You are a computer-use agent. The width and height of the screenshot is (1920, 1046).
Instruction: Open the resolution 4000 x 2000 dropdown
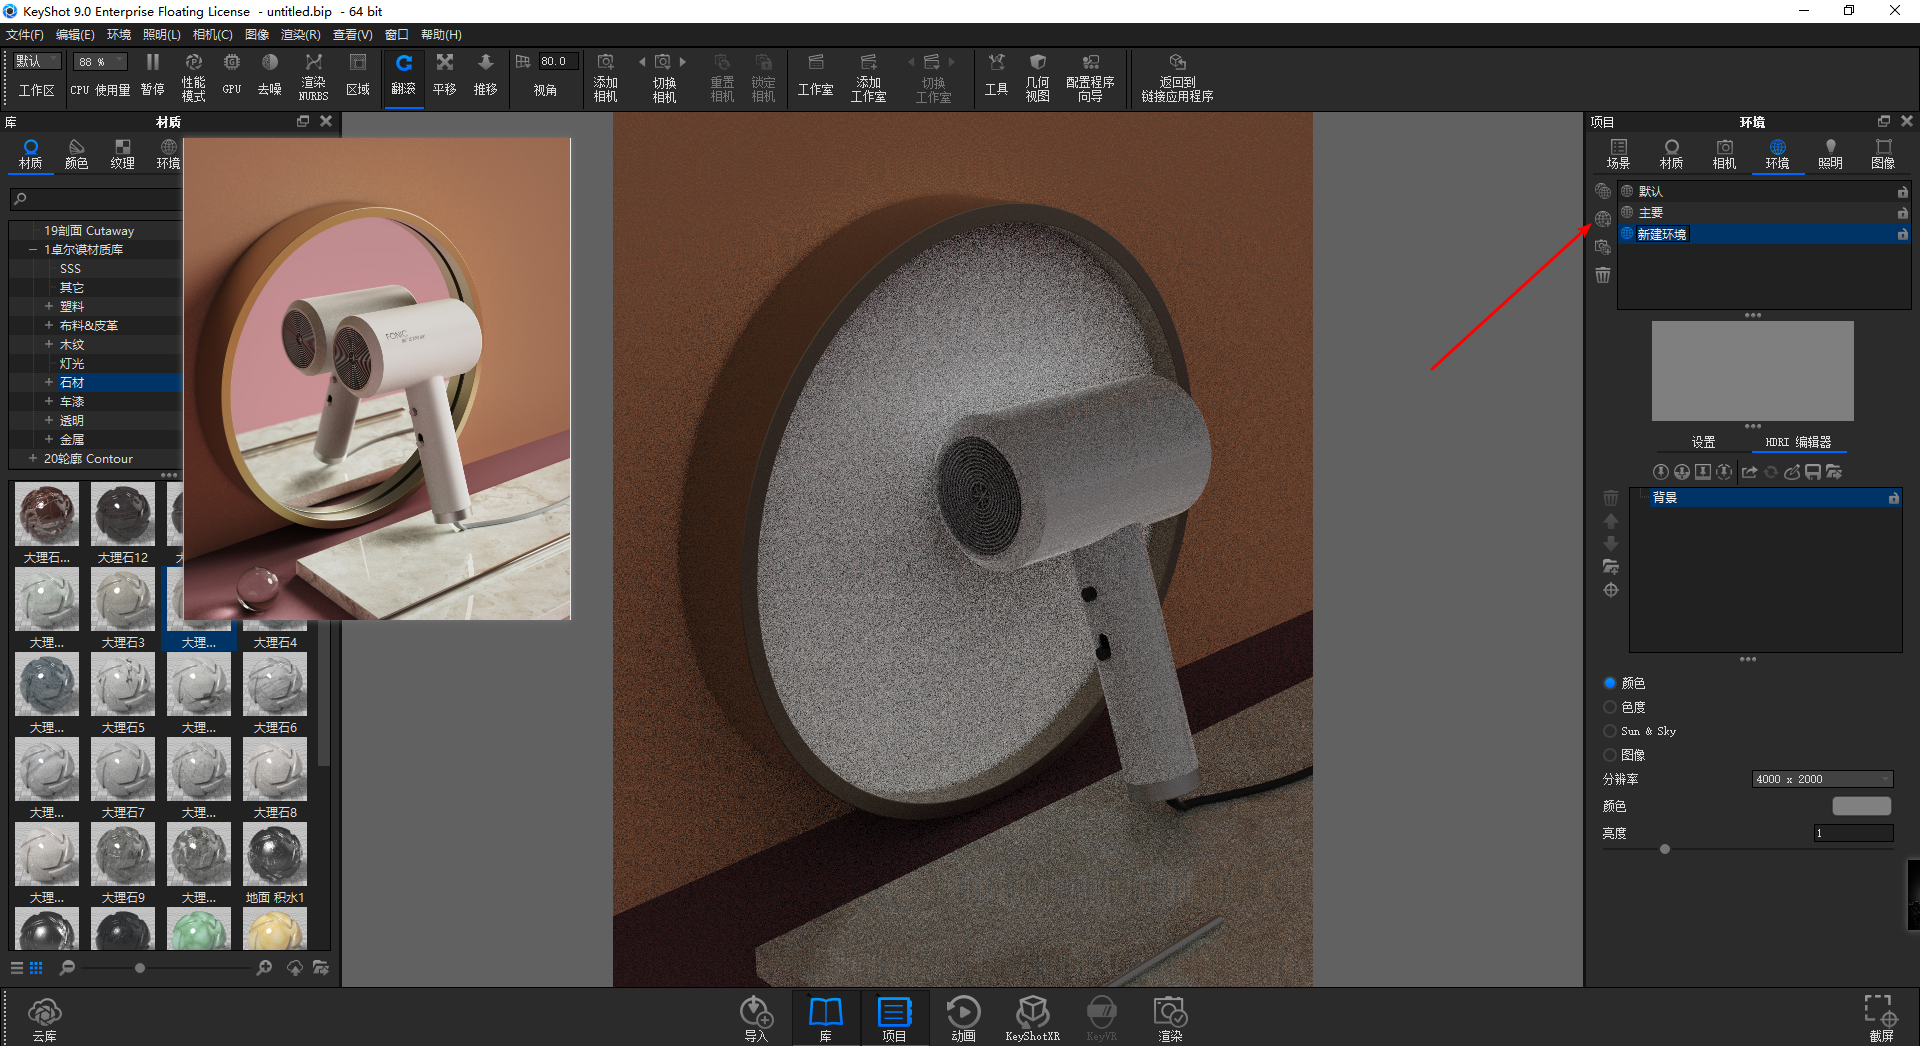1823,779
